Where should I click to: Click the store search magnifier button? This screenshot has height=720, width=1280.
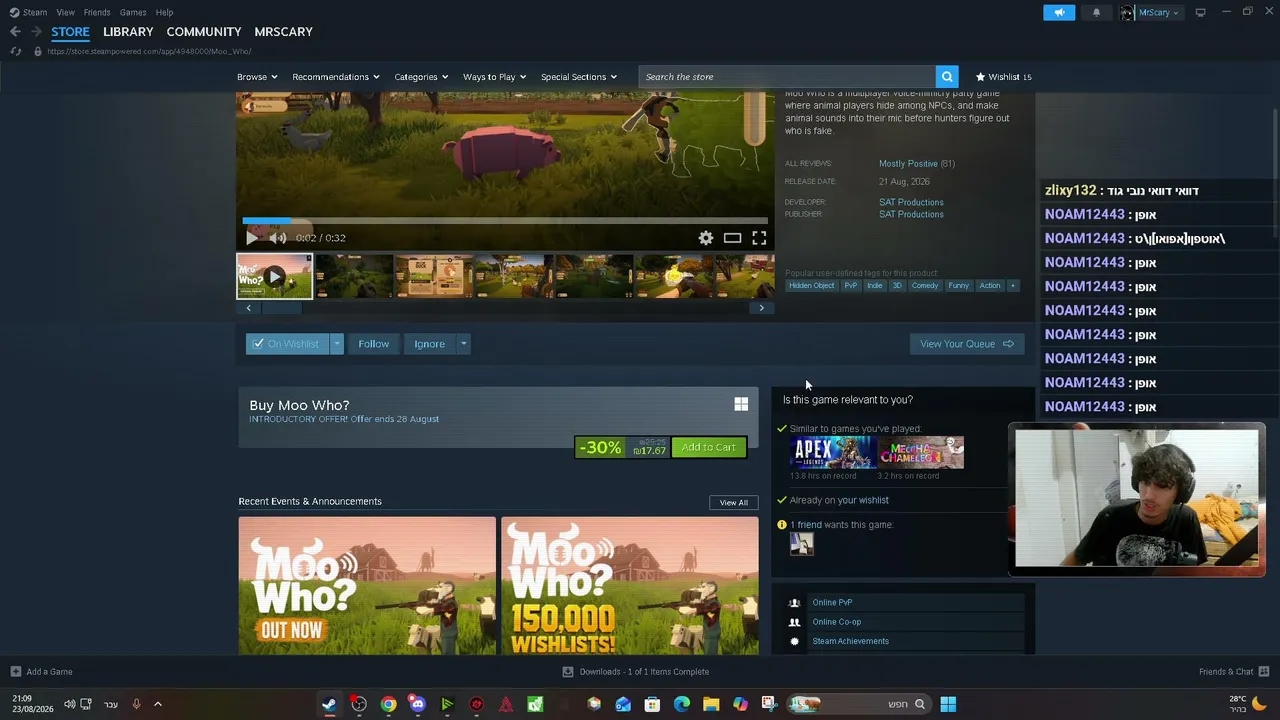click(947, 77)
